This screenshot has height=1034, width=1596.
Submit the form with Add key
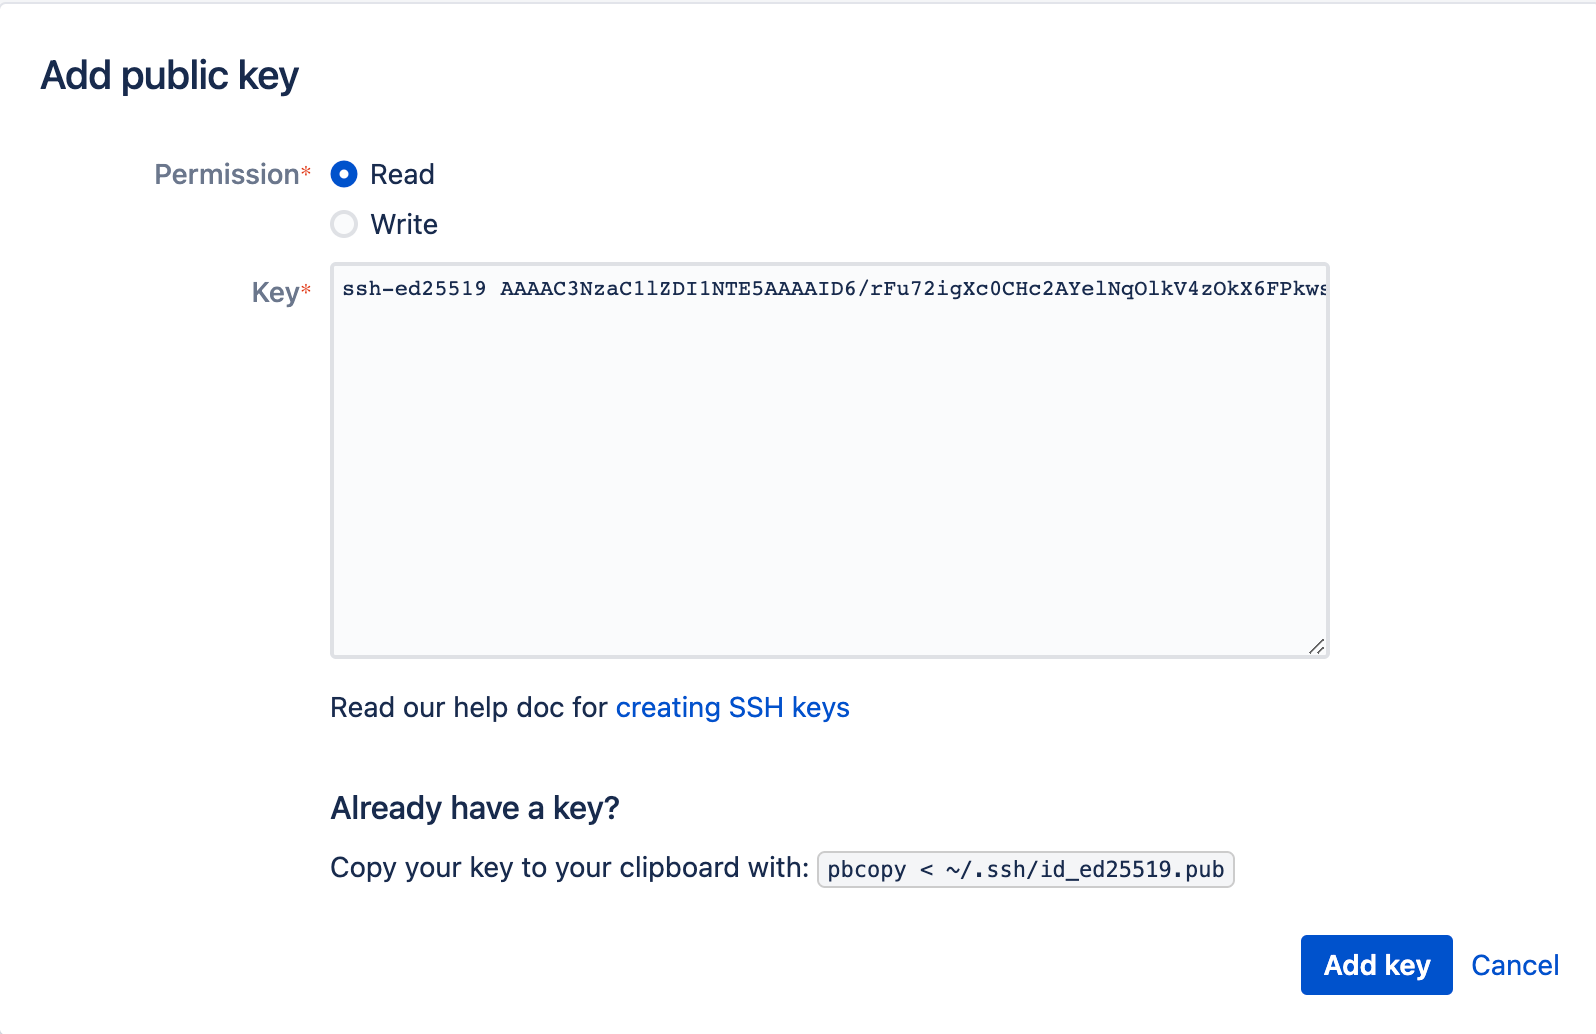1376,965
